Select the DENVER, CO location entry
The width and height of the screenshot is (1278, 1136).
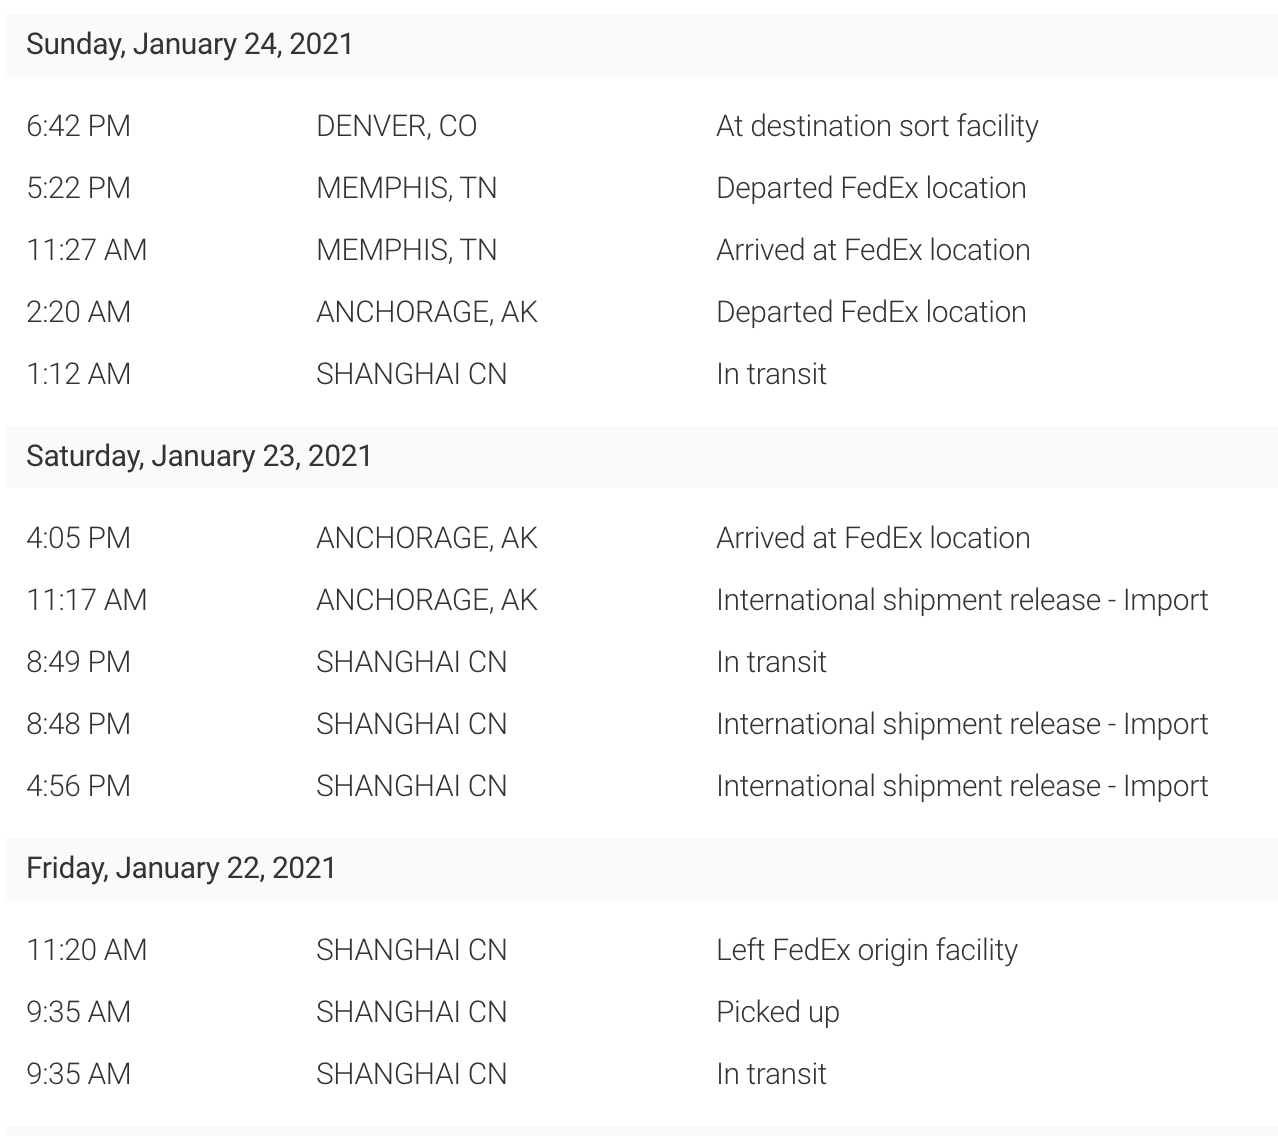pyautogui.click(x=396, y=126)
